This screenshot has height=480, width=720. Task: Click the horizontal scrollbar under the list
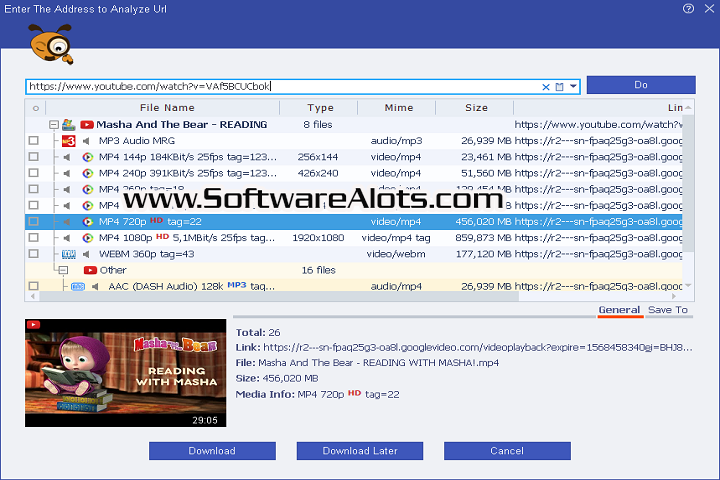pos(279,297)
